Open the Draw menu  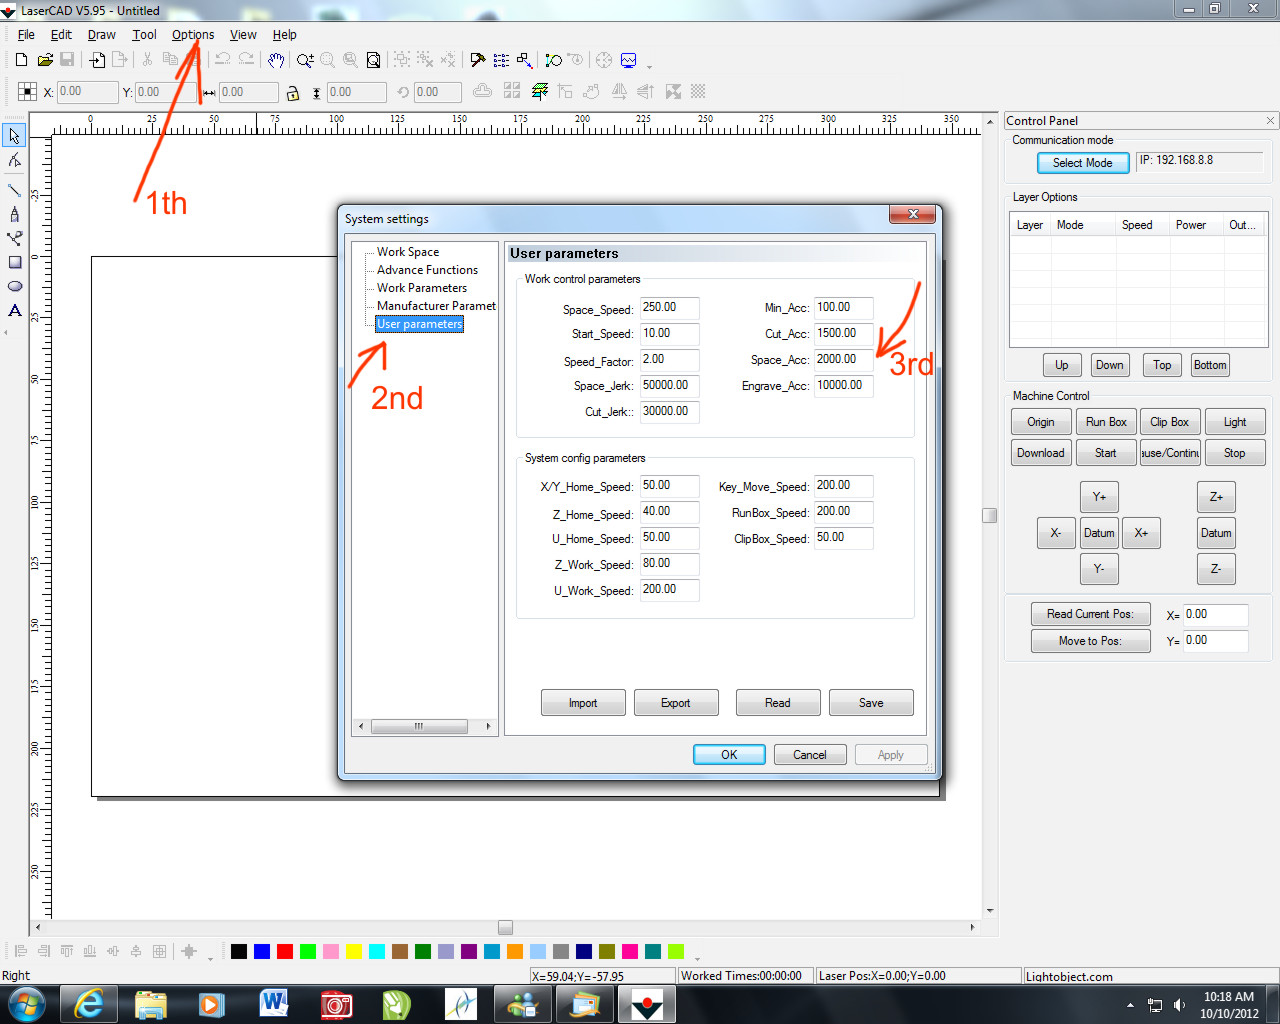tap(101, 35)
